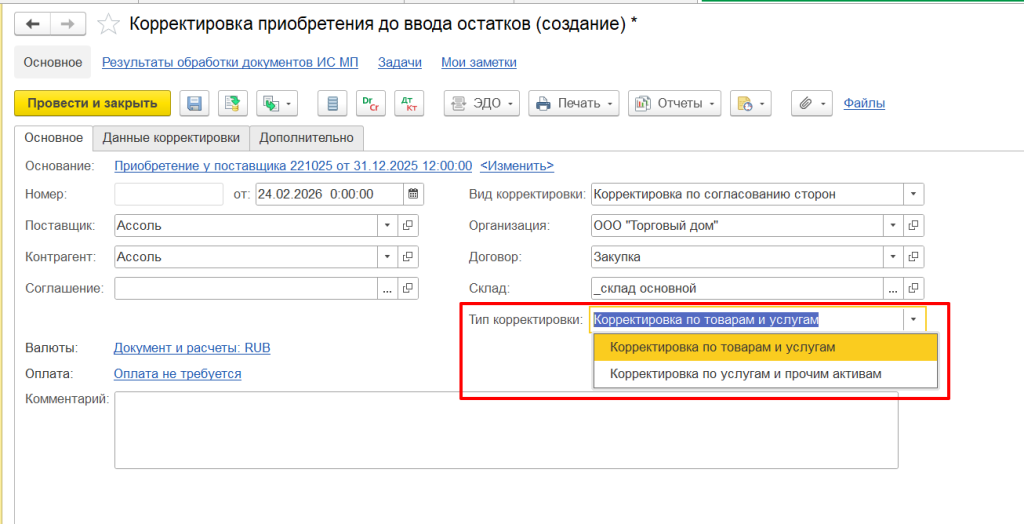Click the Dt/Ct green accounting entries icon
This screenshot has height=524, width=1024.
(x=371, y=103)
